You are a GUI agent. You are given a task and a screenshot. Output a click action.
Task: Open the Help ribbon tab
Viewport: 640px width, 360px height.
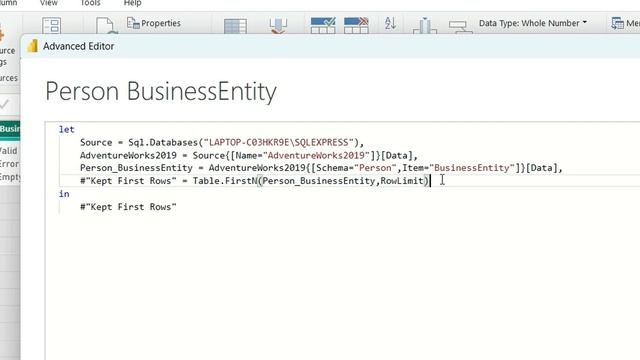click(132, 3)
